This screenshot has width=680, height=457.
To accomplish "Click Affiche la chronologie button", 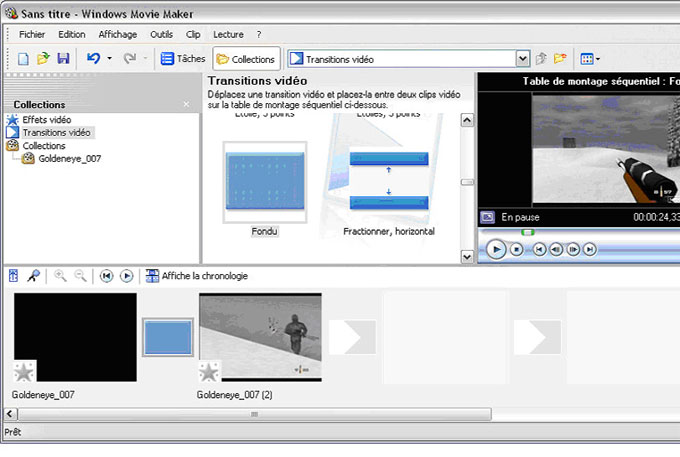I will click(196, 276).
